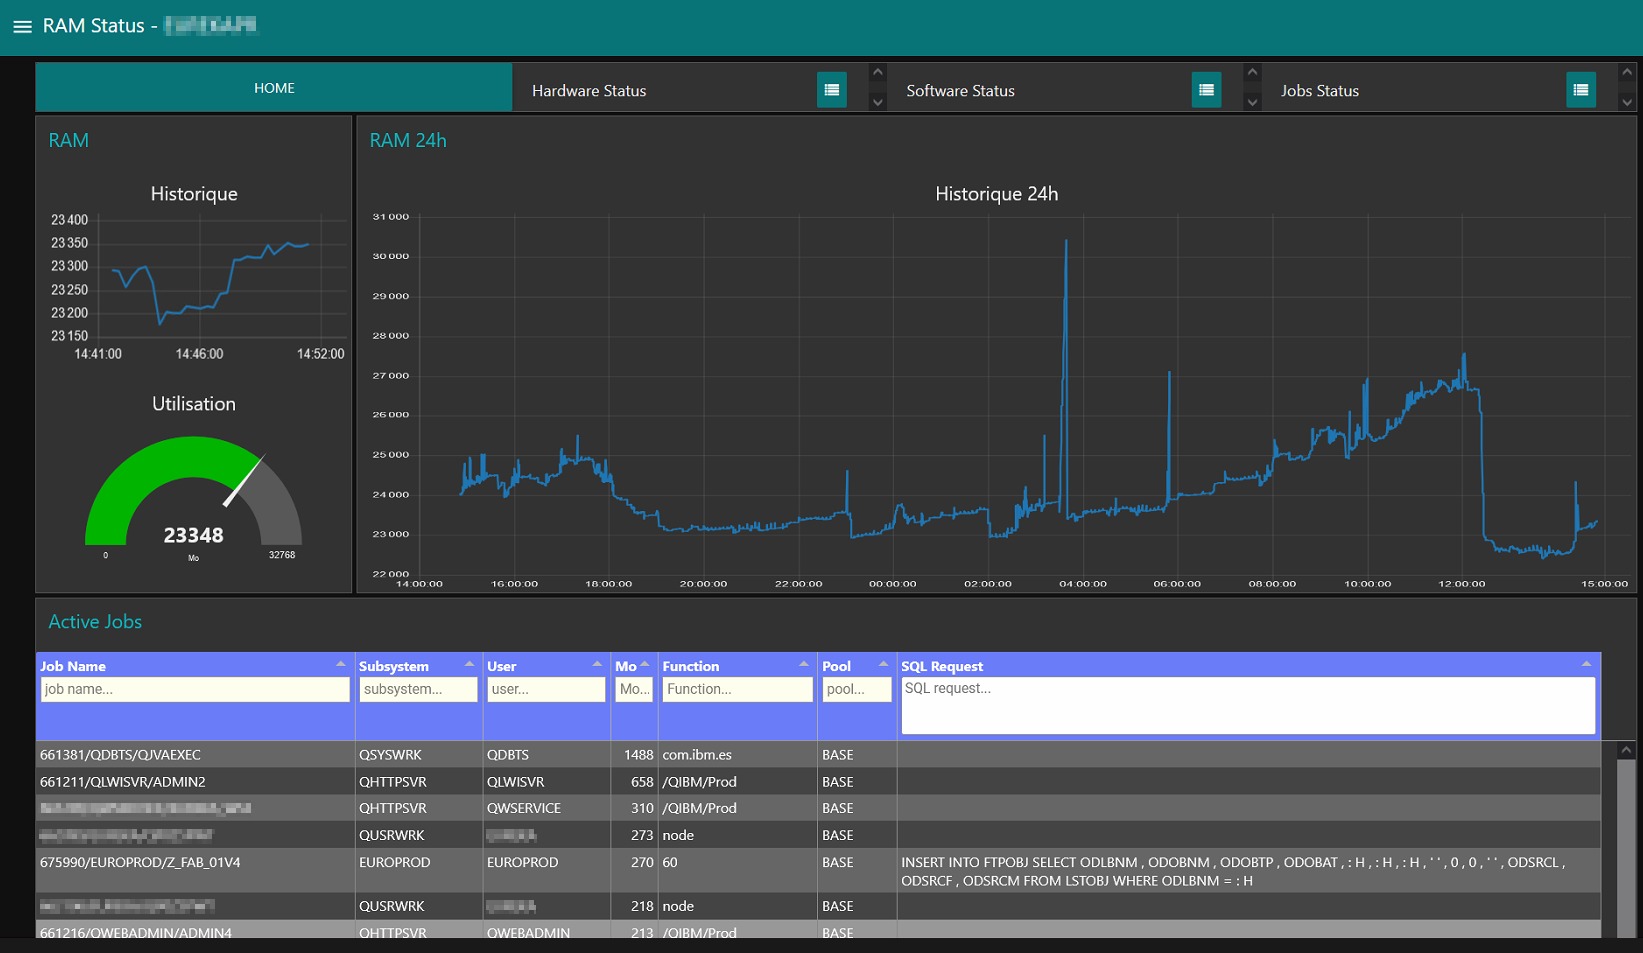Sort by SQL Request column arrow
The height and width of the screenshot is (953, 1643).
pos(1586,665)
